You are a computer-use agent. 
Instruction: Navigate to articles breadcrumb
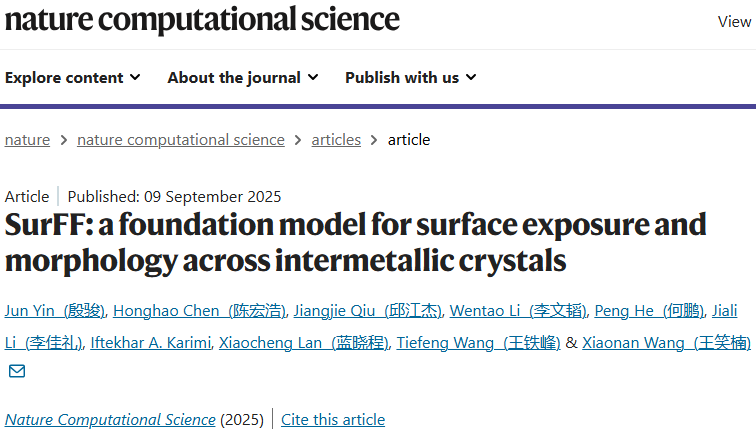tap(336, 139)
